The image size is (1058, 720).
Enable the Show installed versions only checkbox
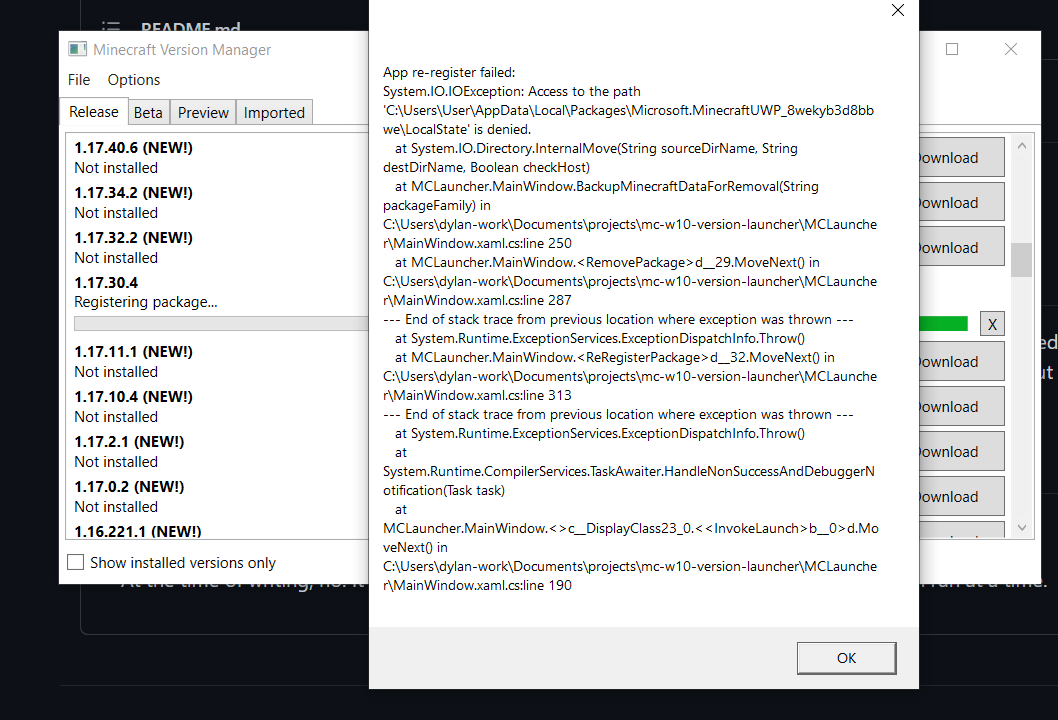(75, 562)
